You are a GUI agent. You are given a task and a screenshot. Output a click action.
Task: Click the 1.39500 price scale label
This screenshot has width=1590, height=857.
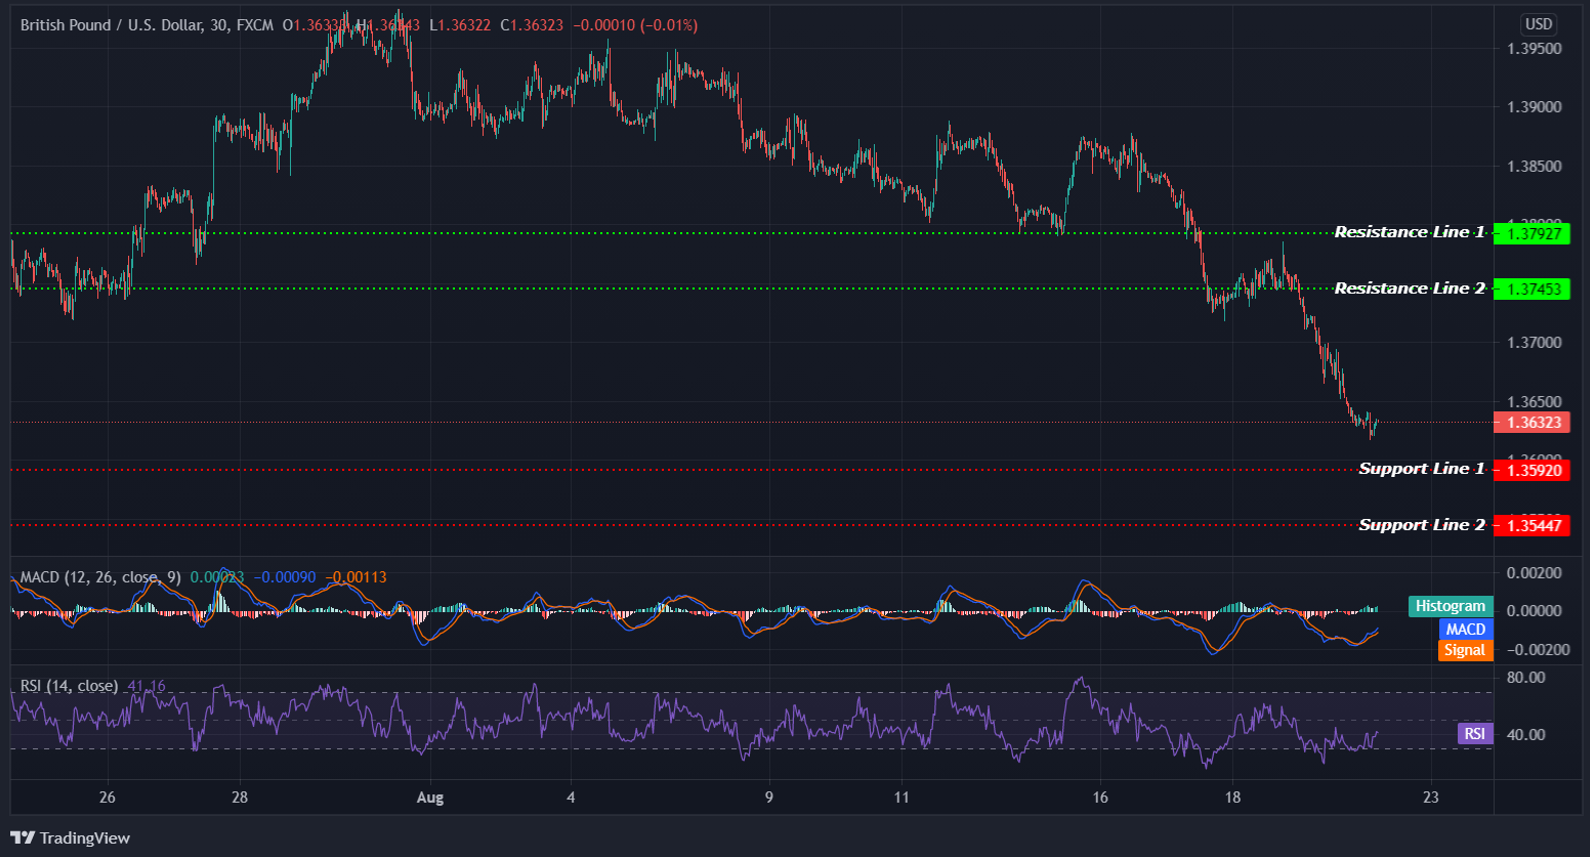pos(1534,49)
